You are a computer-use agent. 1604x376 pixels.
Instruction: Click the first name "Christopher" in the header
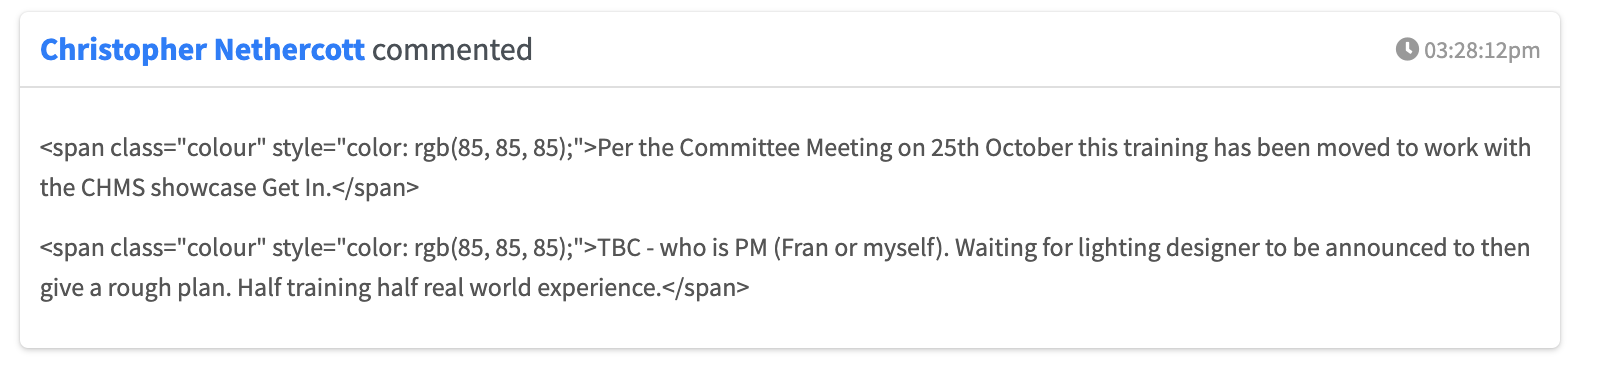(123, 49)
